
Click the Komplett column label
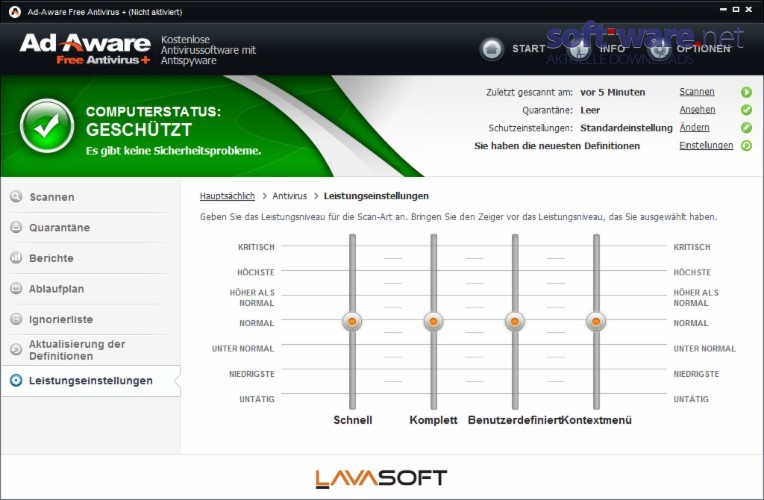(433, 420)
